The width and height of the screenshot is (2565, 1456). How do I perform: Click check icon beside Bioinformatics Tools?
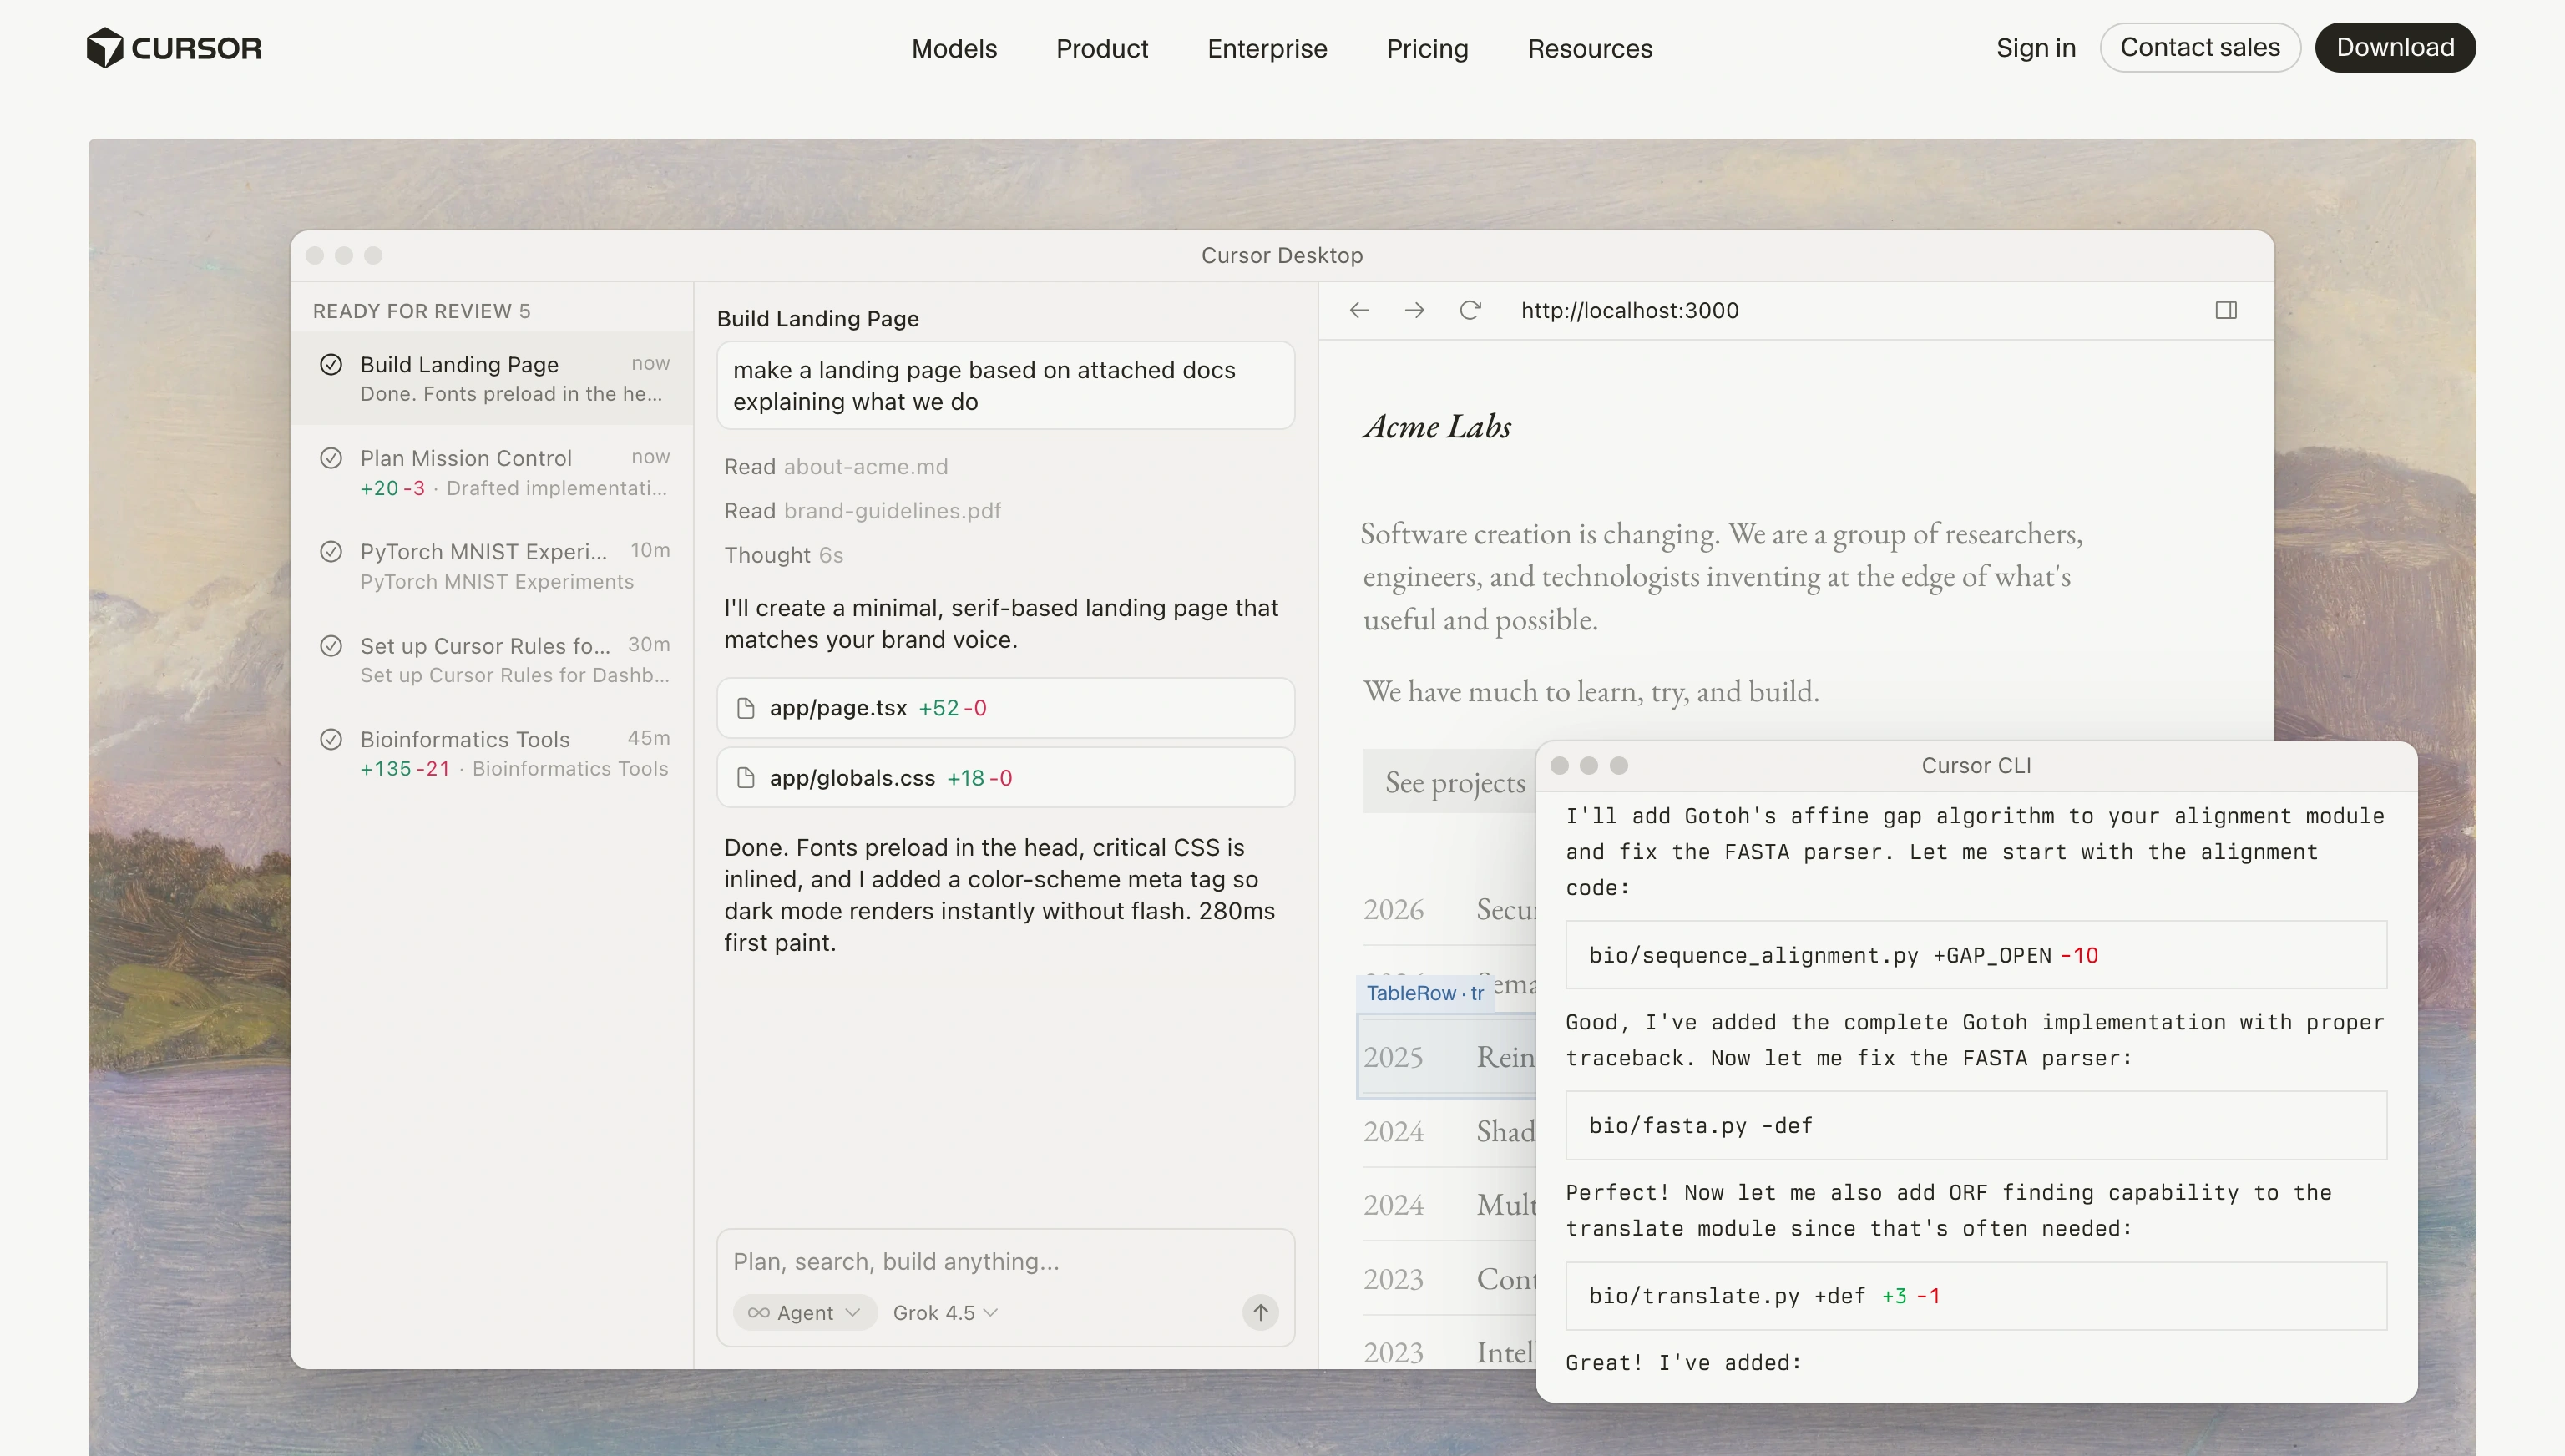[x=331, y=739]
